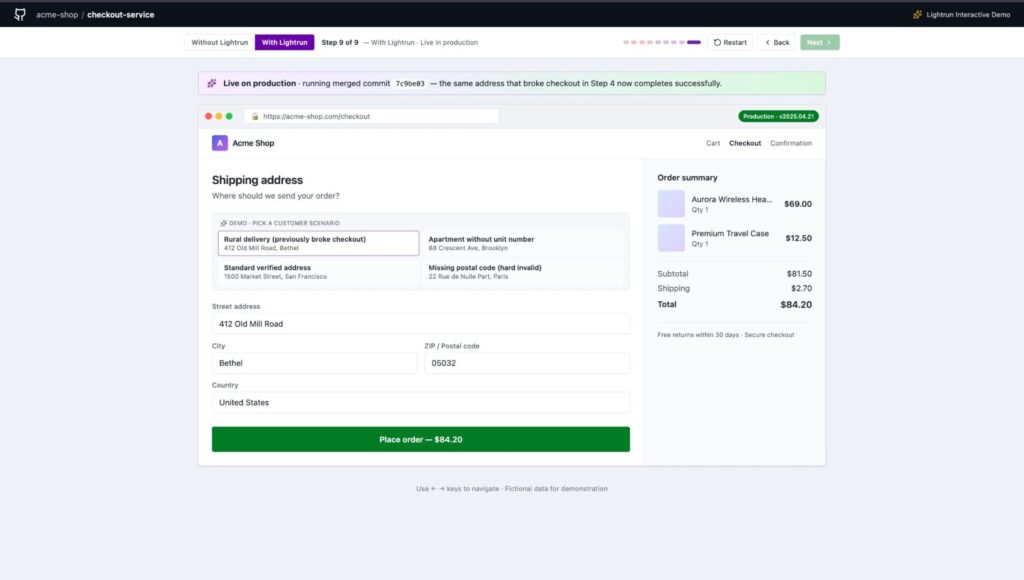Click the Shipping $2.70 value
The width and height of the screenshot is (1024, 580).
tap(801, 288)
